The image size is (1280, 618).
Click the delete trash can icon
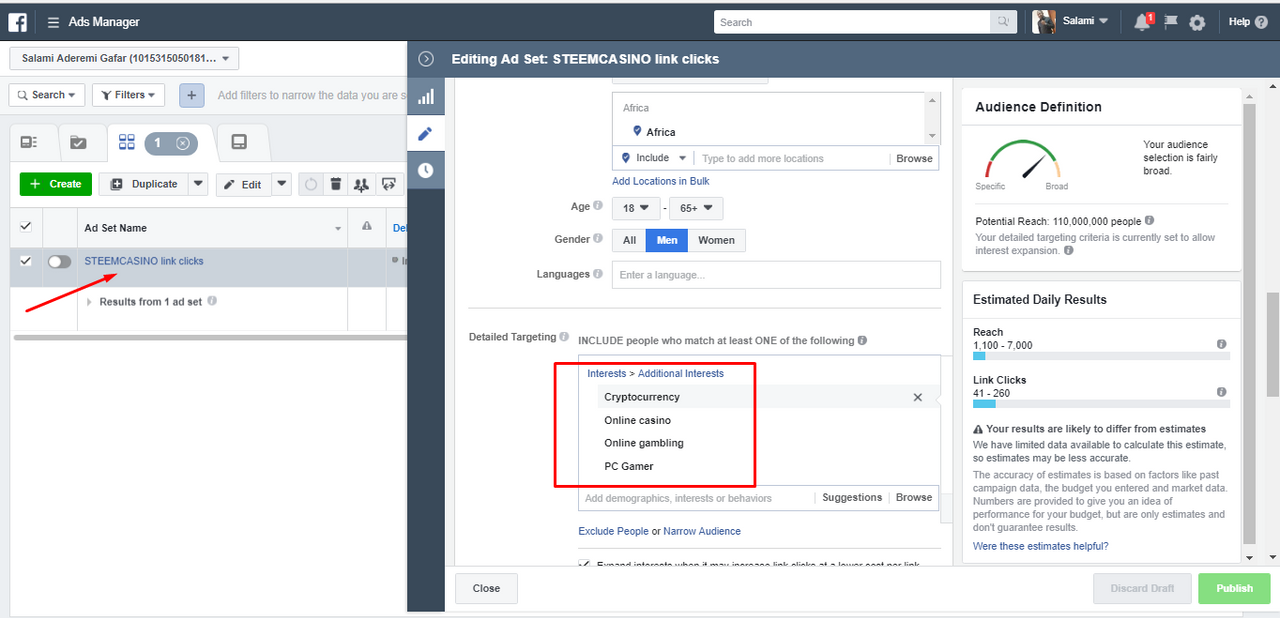click(336, 184)
